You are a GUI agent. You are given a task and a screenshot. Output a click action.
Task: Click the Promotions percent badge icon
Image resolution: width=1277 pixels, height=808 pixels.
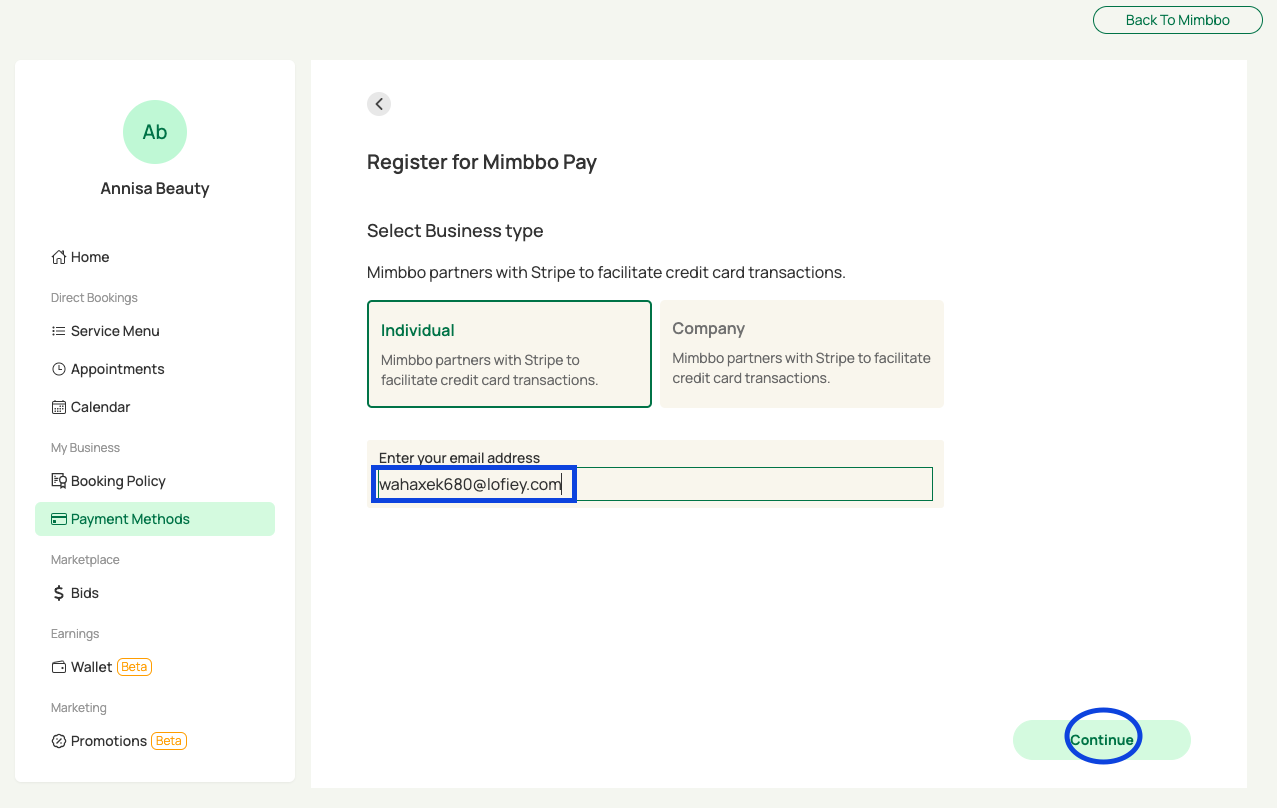coord(59,741)
